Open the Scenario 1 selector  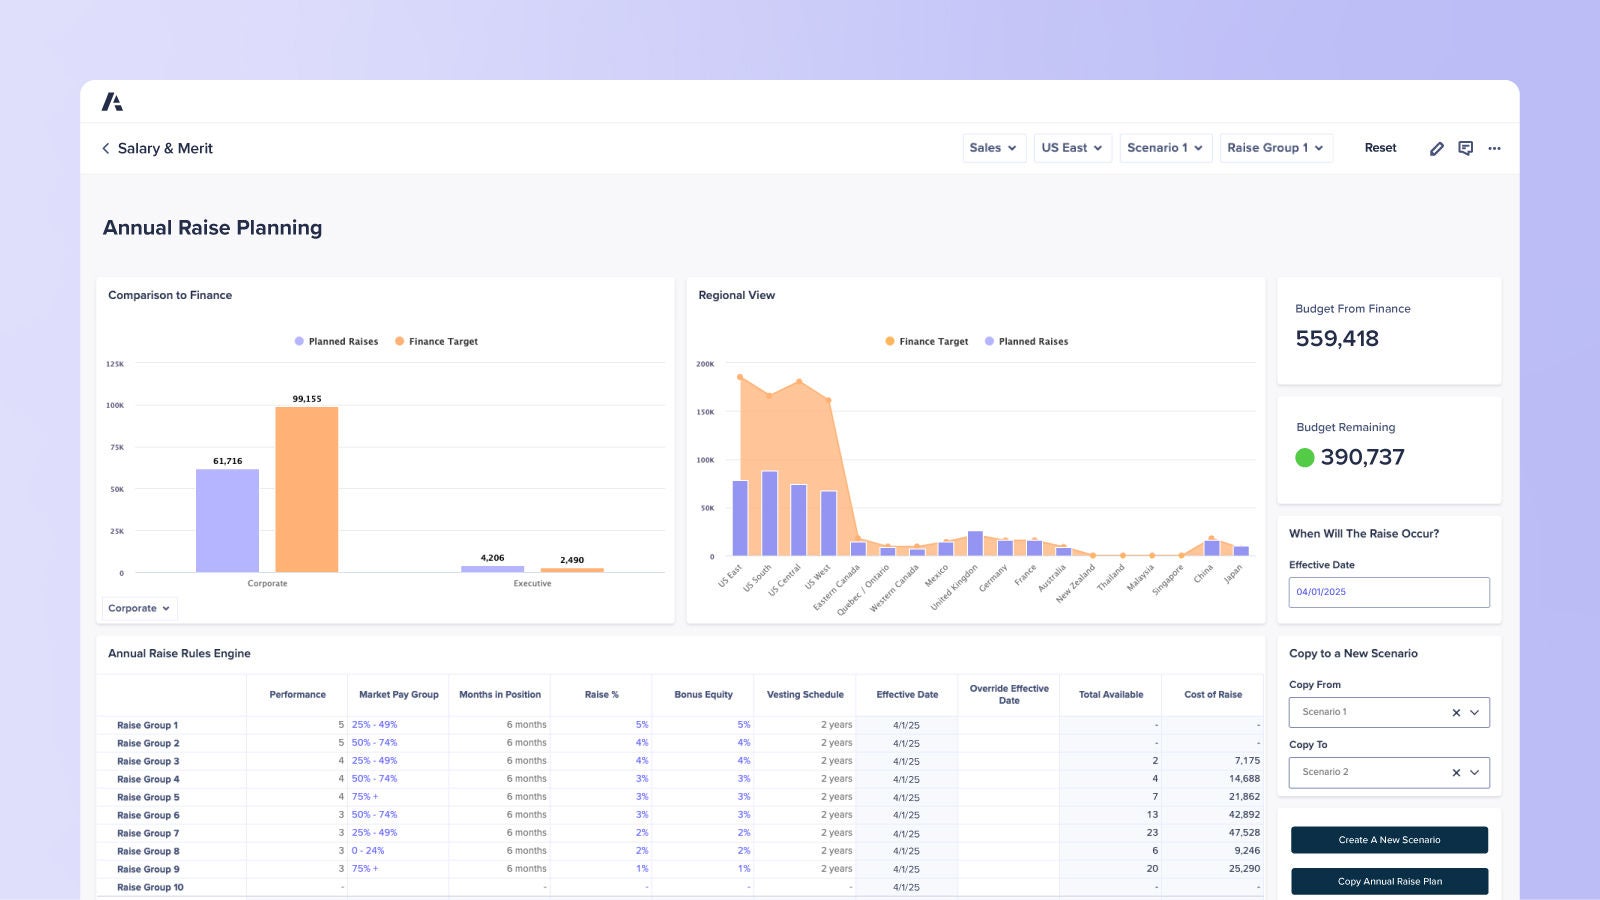pos(1165,147)
